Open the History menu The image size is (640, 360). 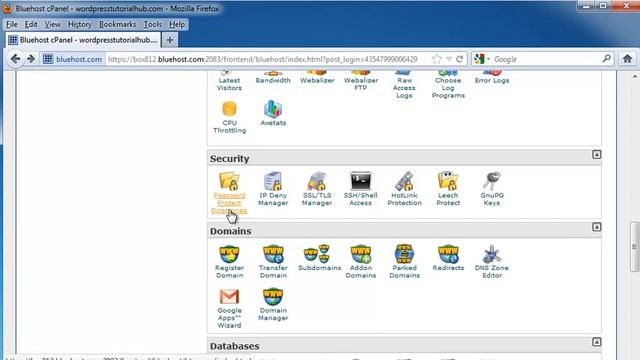(80, 24)
